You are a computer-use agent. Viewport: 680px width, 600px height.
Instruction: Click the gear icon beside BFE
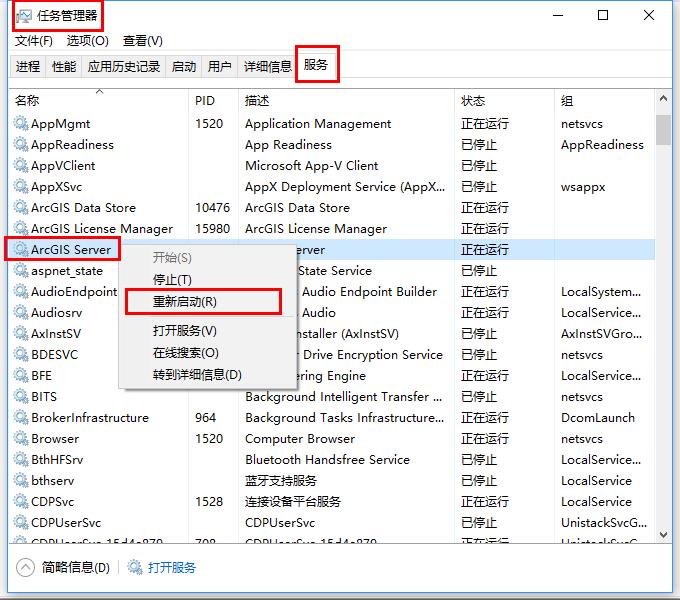tap(20, 375)
